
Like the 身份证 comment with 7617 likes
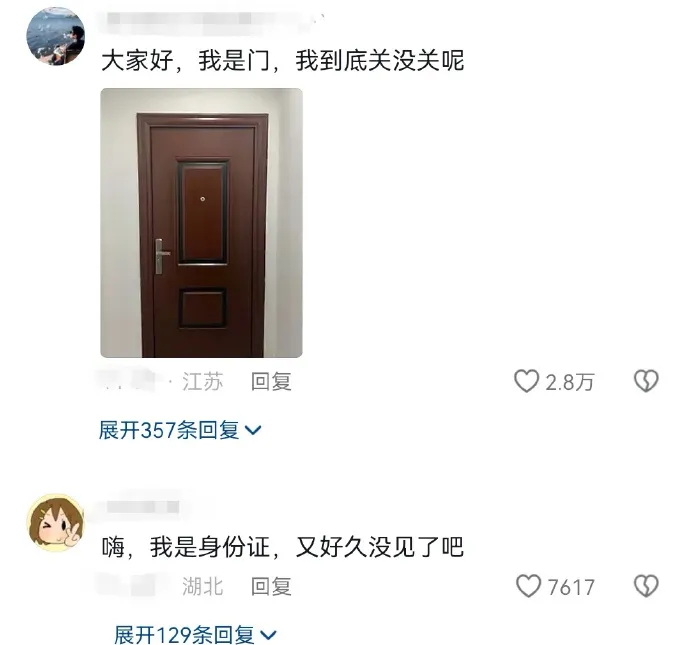click(528, 586)
